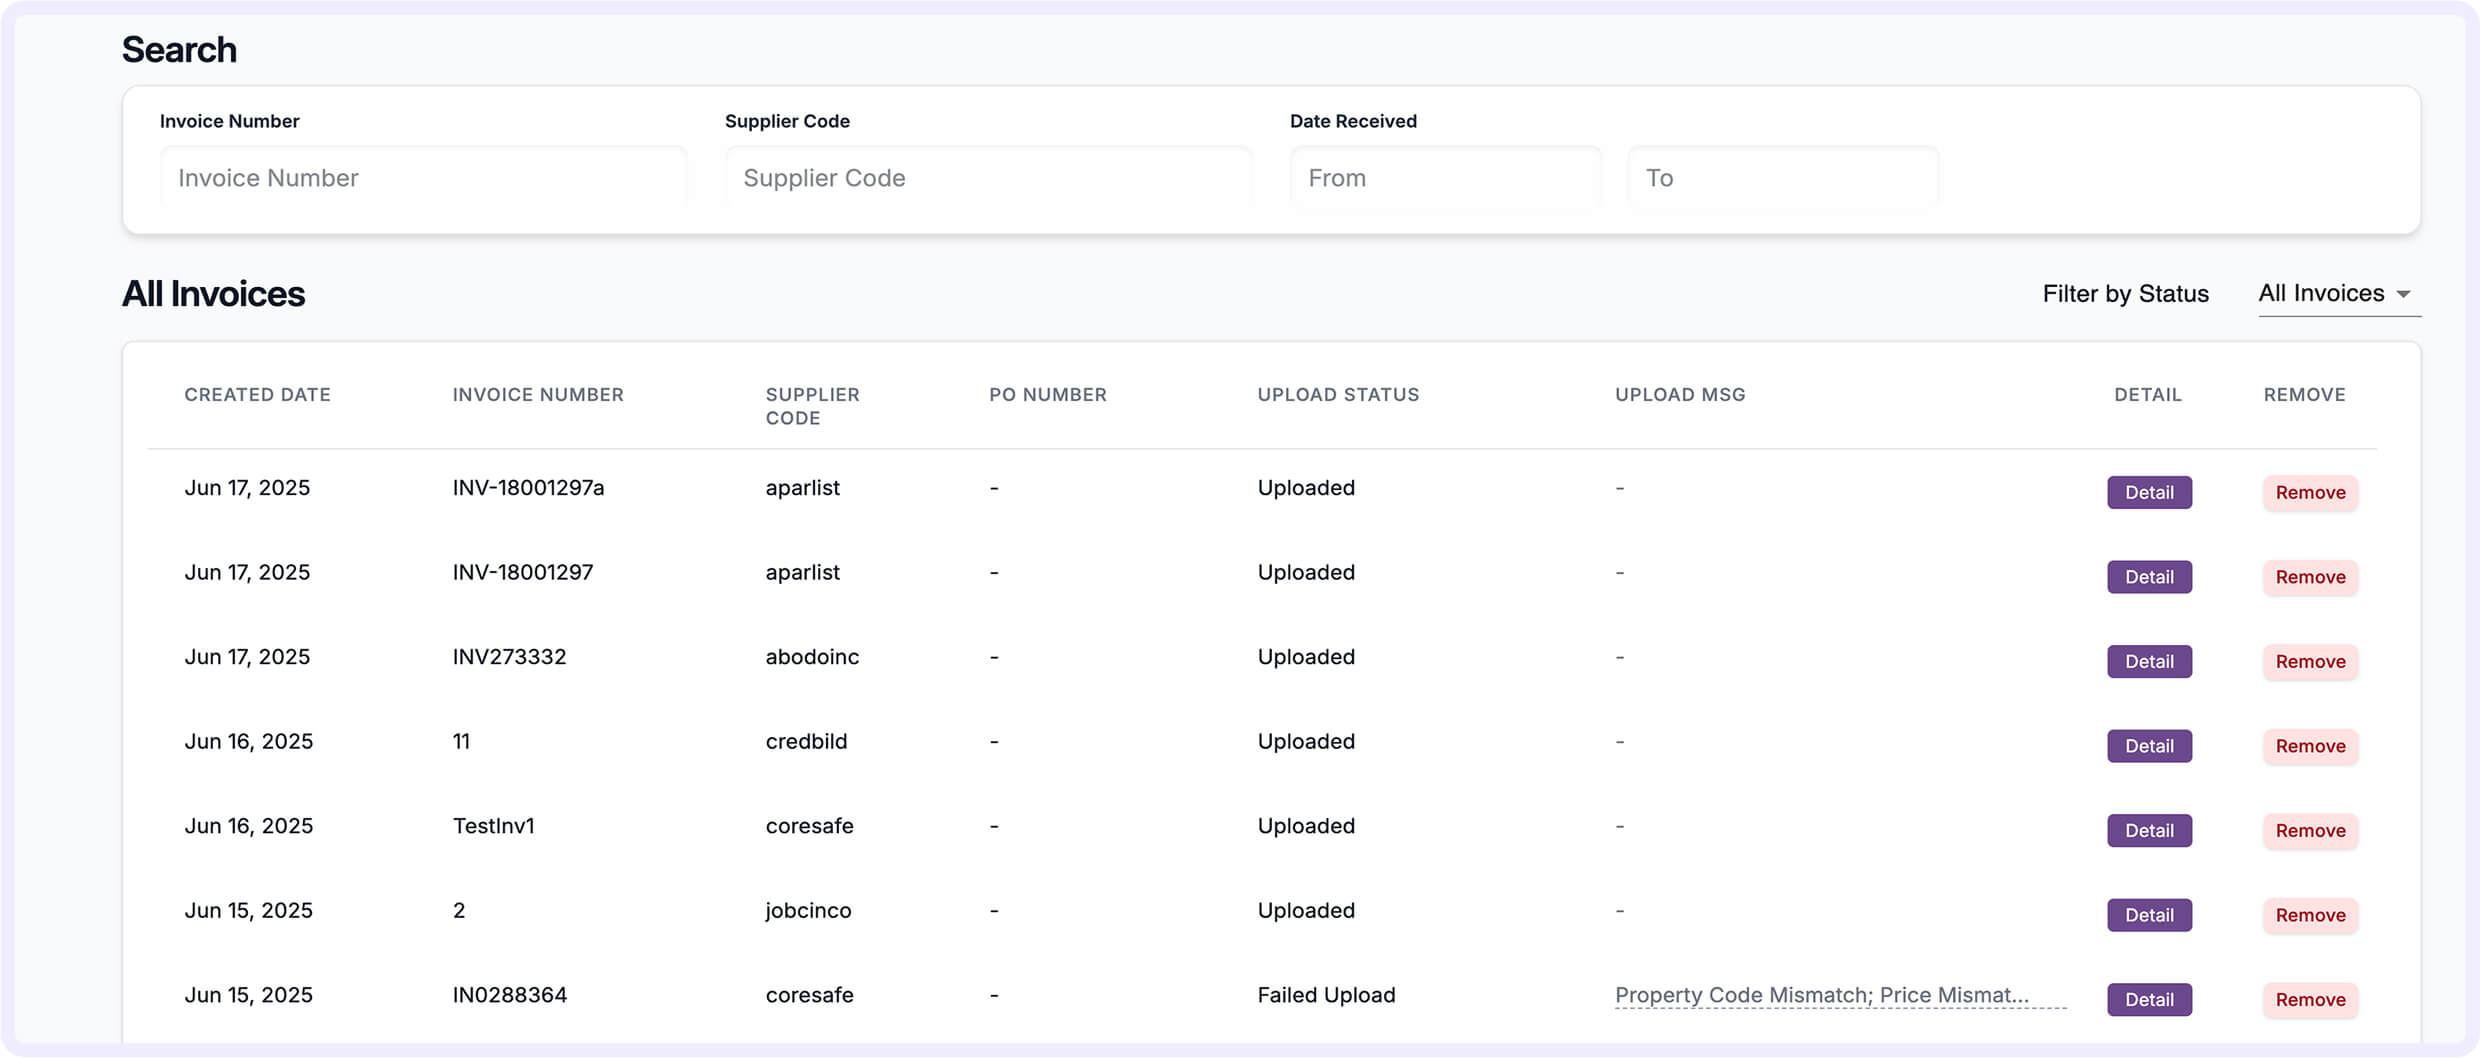
Task: Open Detail for jobcinco invoice 2
Action: click(x=2149, y=915)
